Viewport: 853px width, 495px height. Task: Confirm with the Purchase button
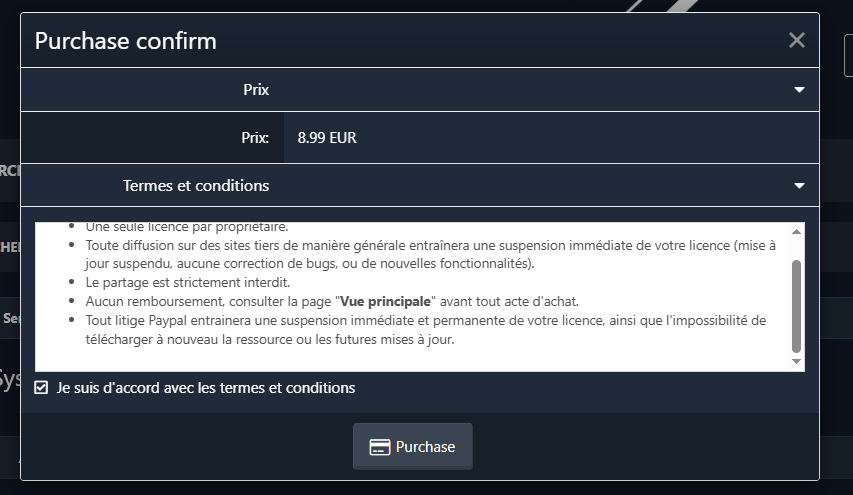pyautogui.click(x=413, y=447)
